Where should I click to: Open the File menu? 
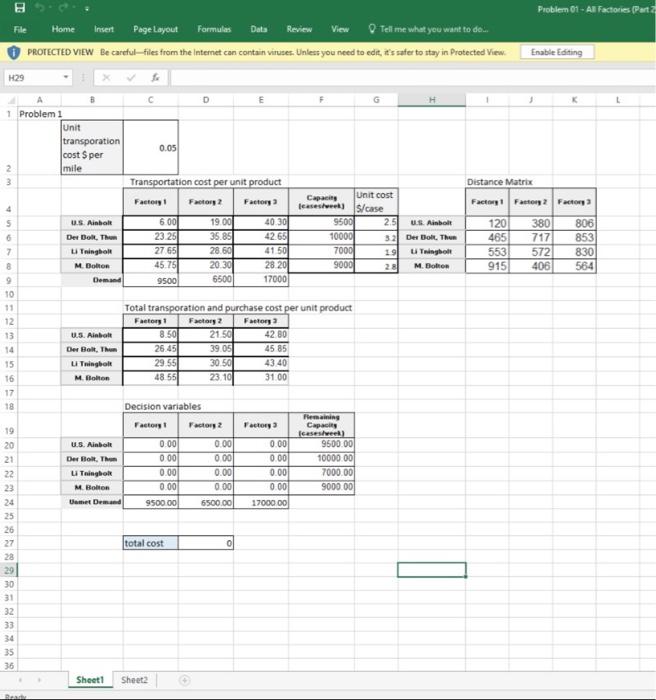(x=20, y=29)
